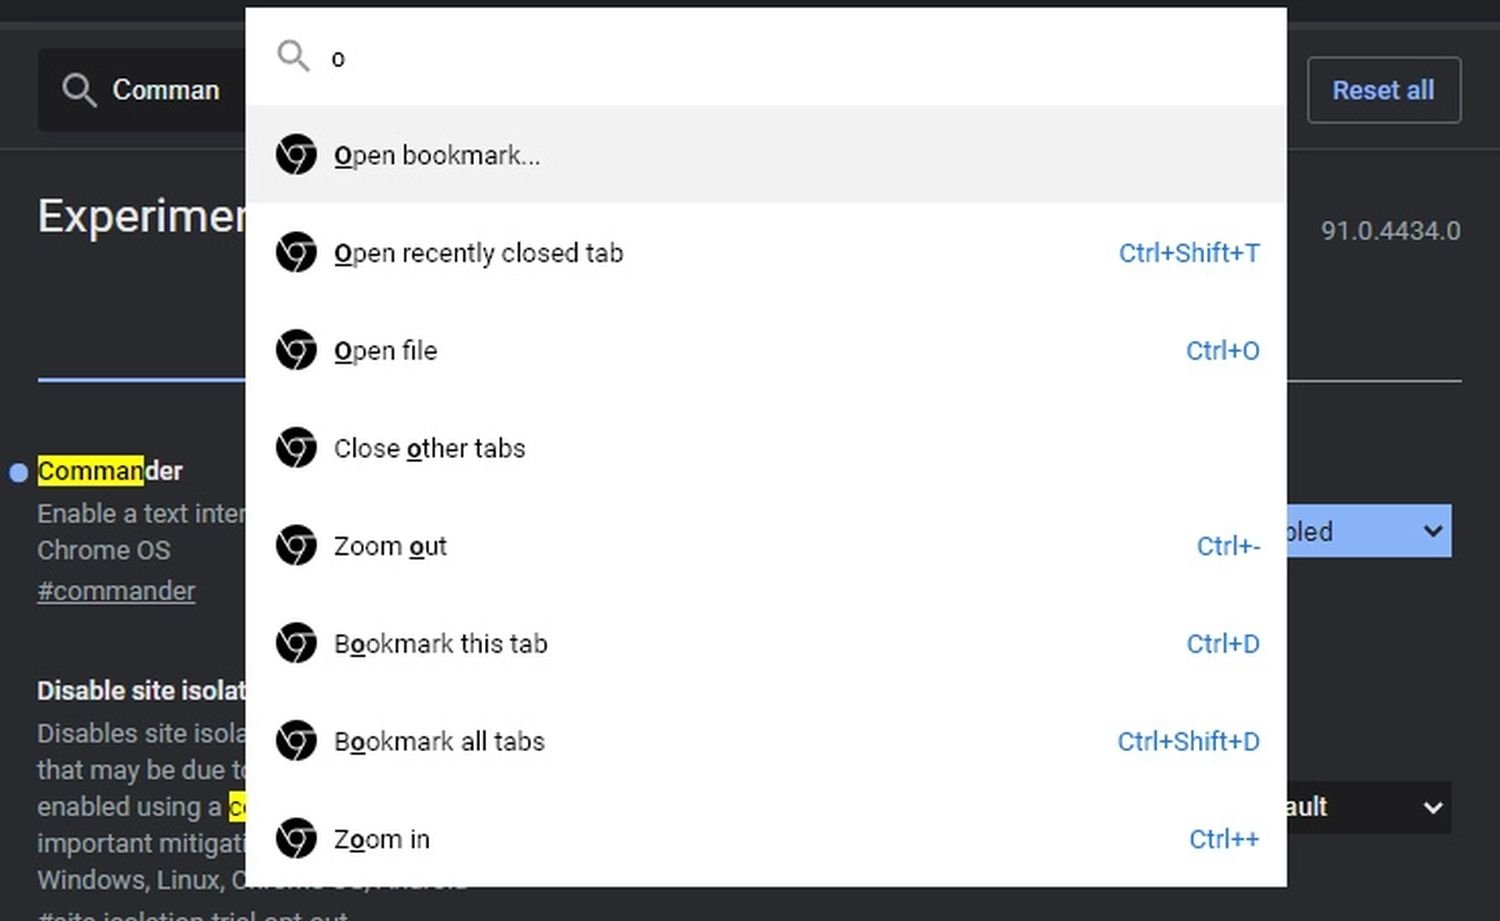Follow the #commander anchor link
The height and width of the screenshot is (921, 1500).
click(116, 591)
